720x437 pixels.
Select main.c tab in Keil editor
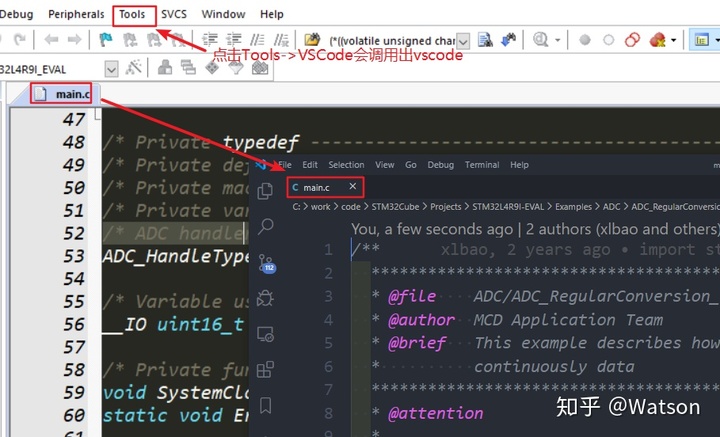coord(64,94)
